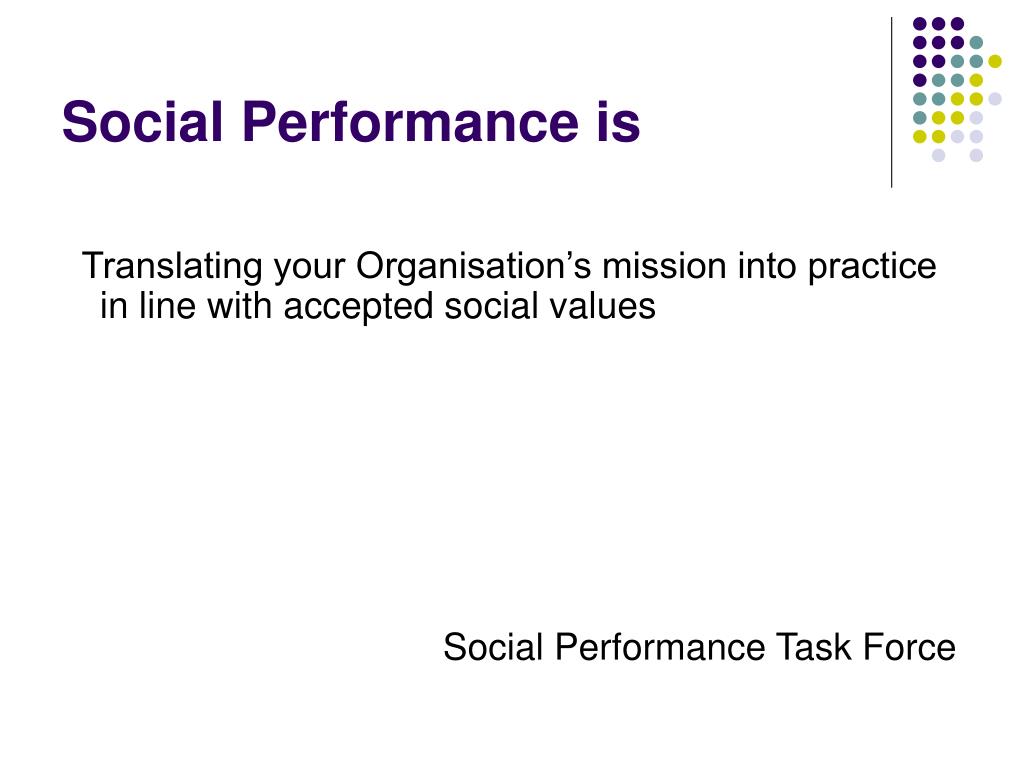
Task: Click the only yellow dot in the fourth row
Action: 976,80
